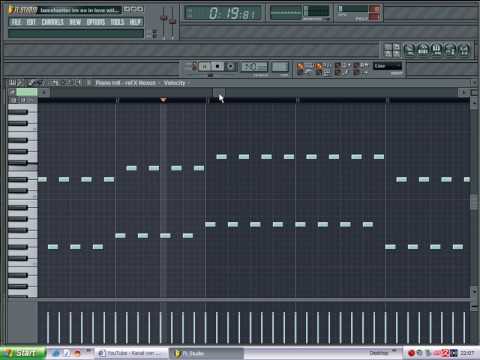480x360 pixels.
Task: Click the system tray clock
Action: (467, 353)
